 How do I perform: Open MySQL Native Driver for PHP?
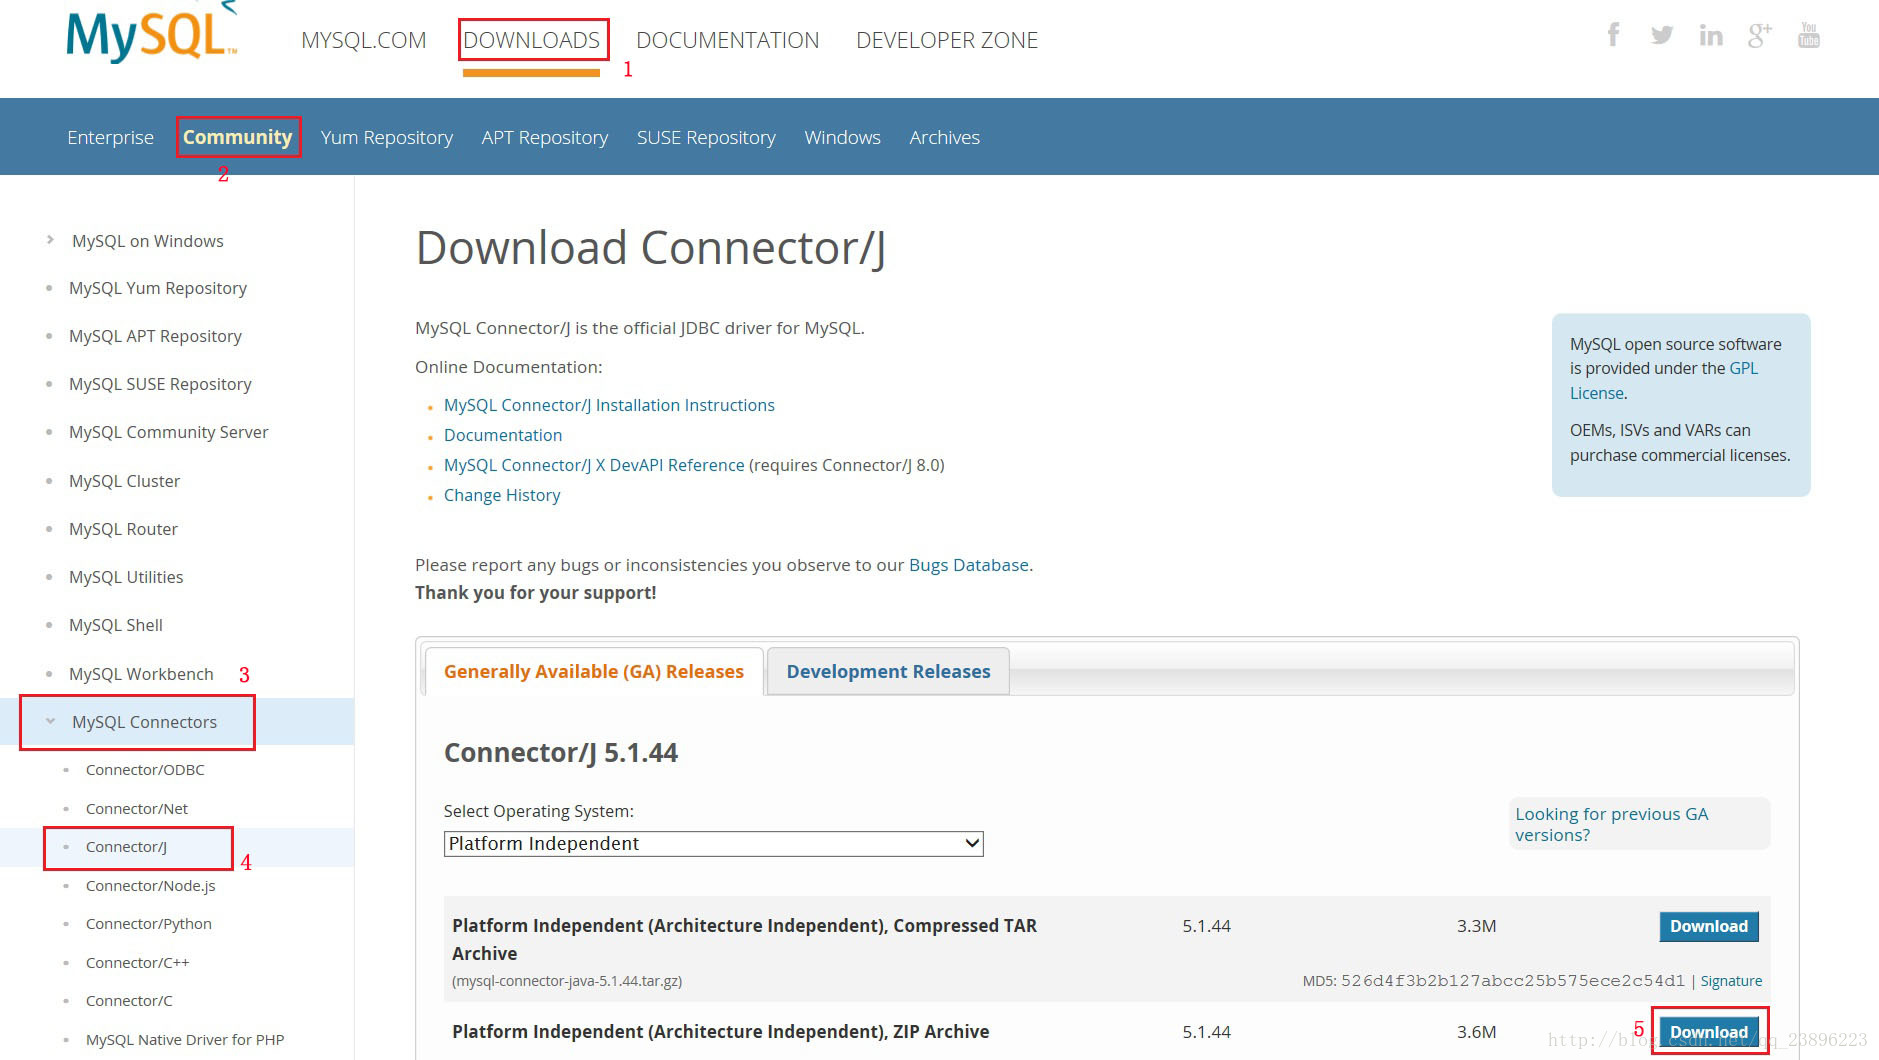(185, 1040)
